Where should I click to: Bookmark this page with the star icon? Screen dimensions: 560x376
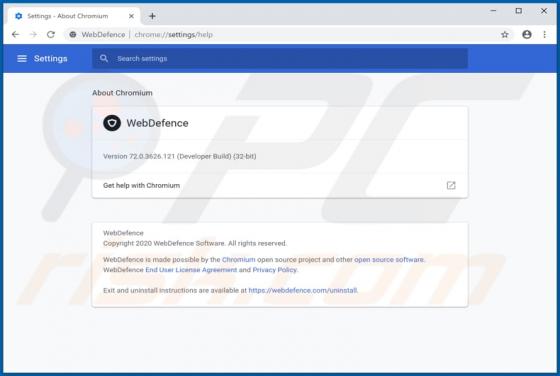[x=505, y=35]
